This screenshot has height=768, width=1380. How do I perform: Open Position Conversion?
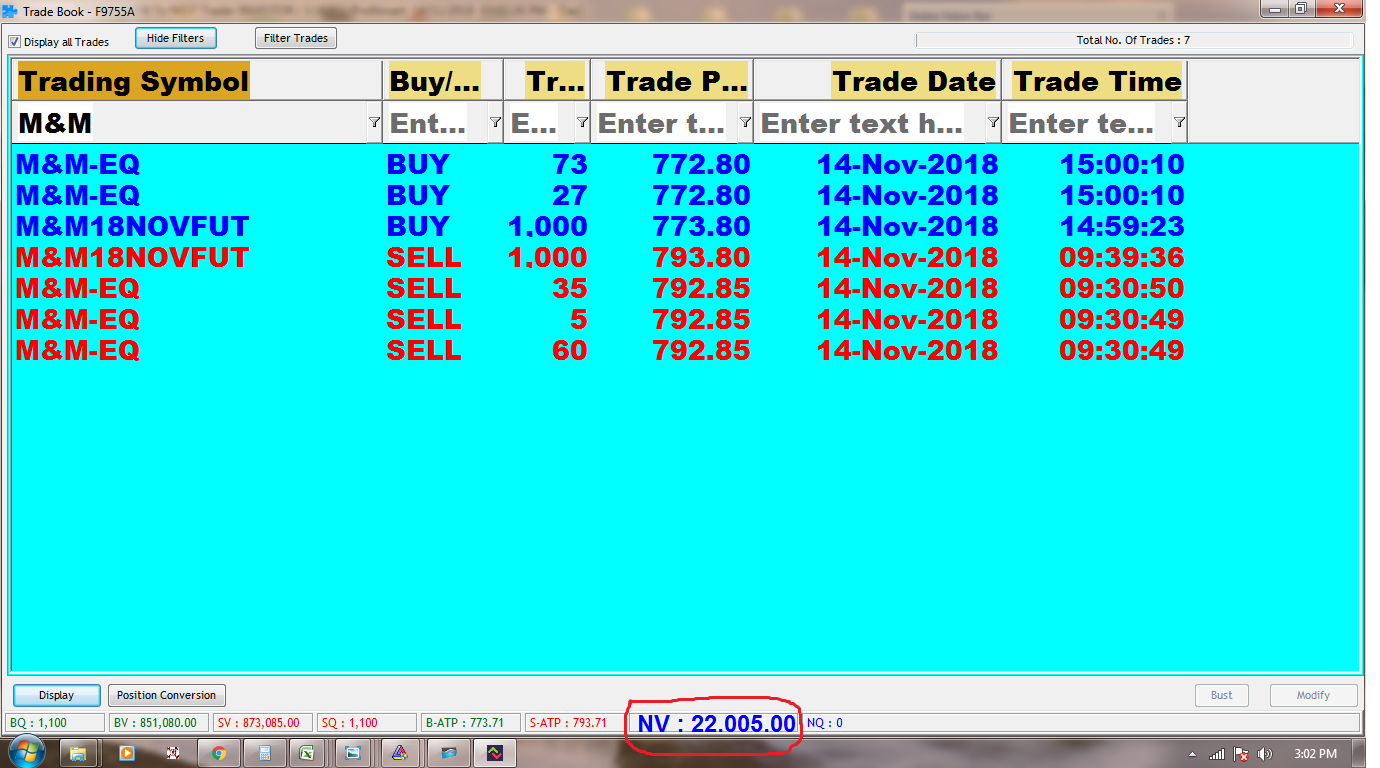point(166,695)
